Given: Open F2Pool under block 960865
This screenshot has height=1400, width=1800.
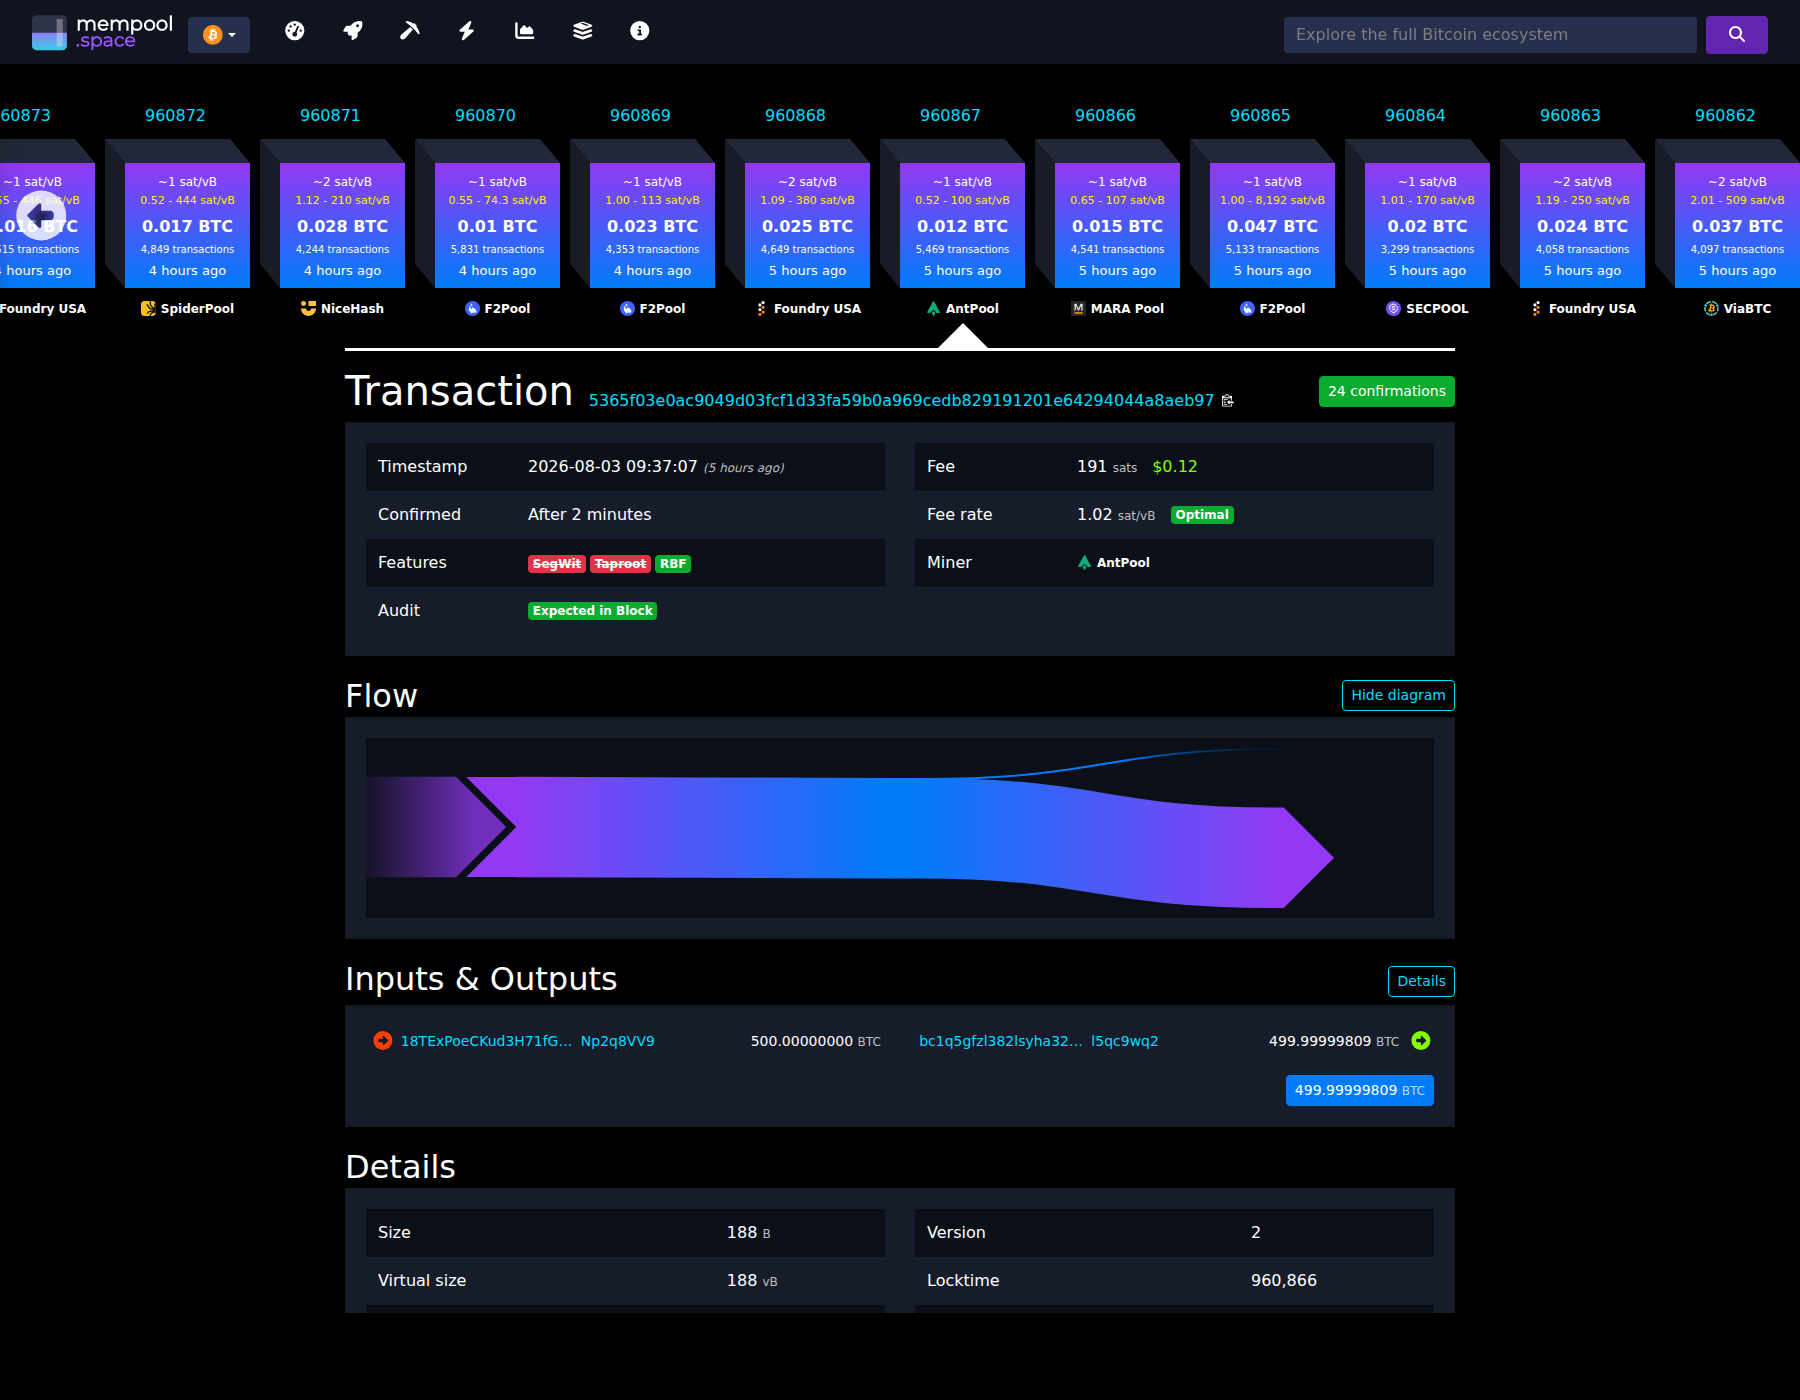Looking at the screenshot, I should 1272,309.
